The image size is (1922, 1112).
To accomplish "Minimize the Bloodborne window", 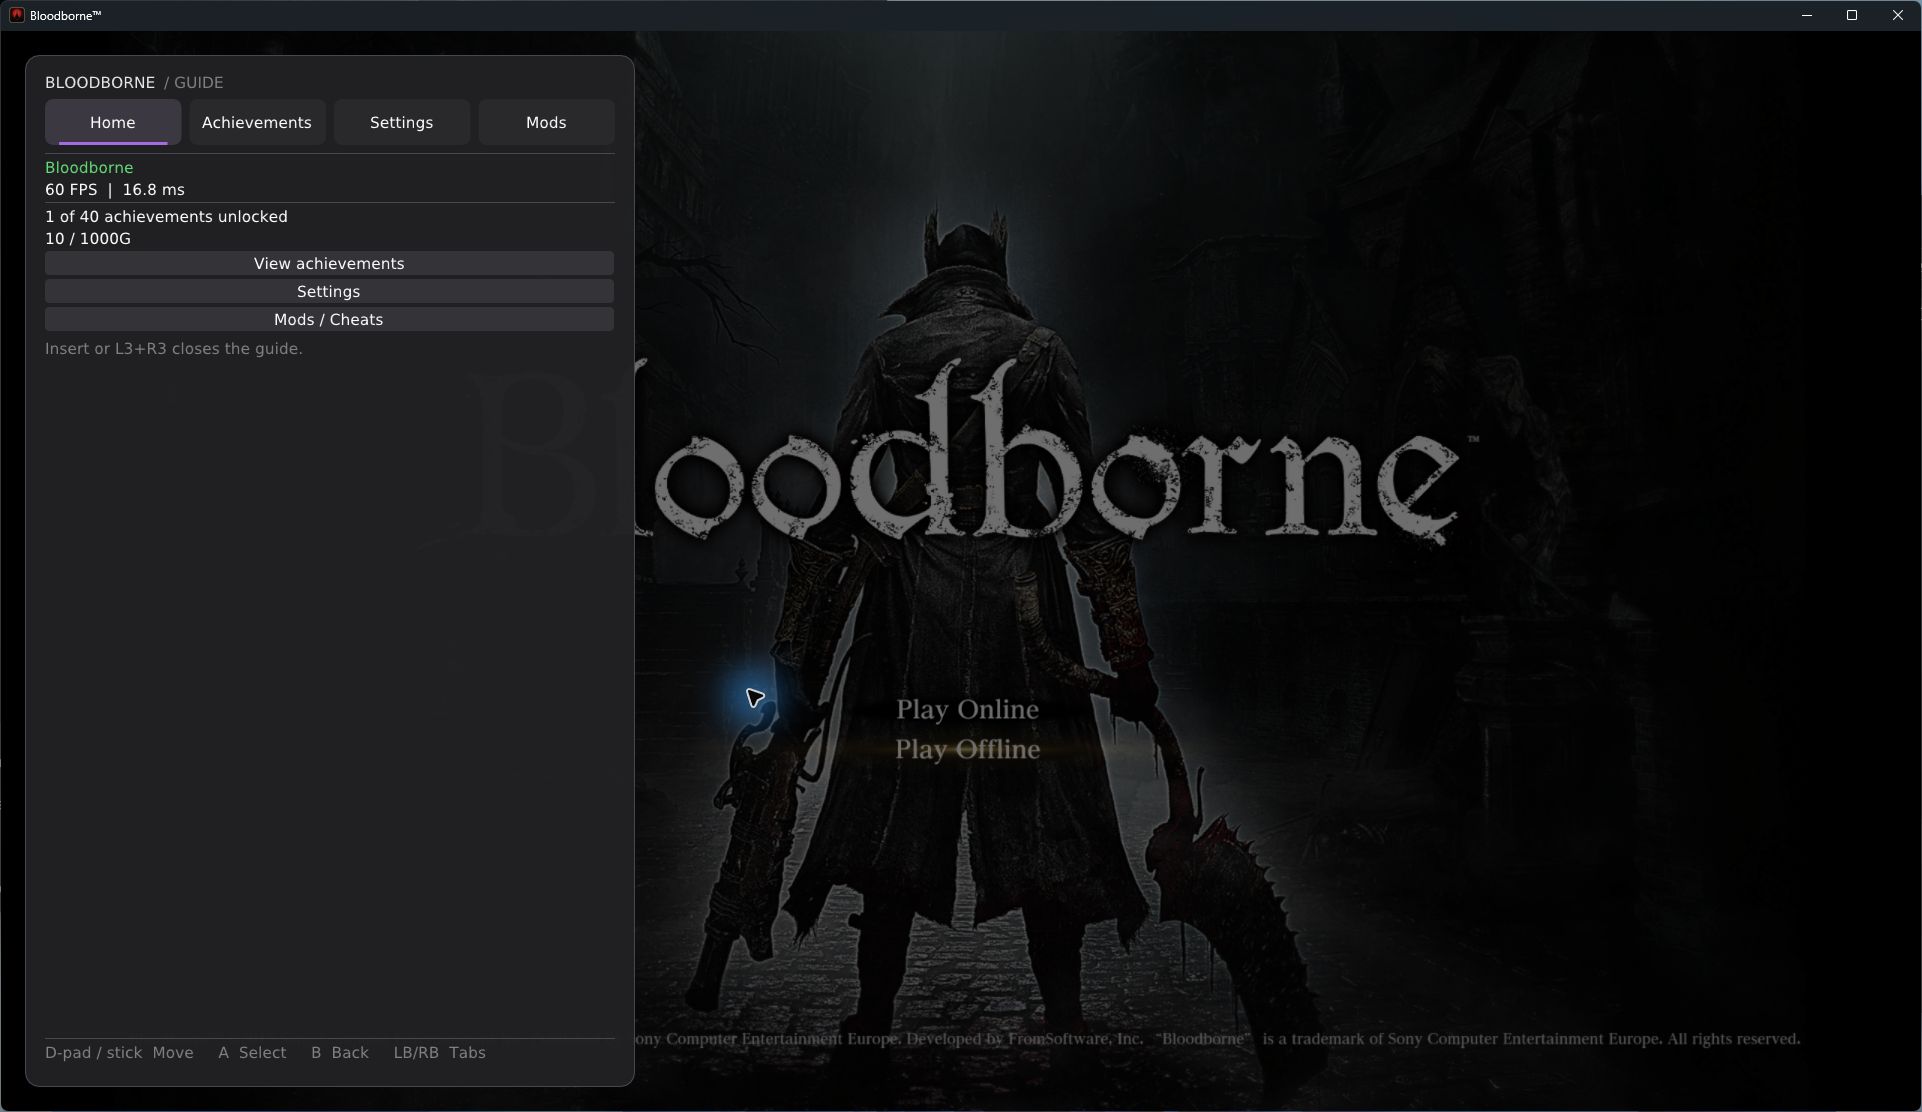I will tap(1807, 15).
